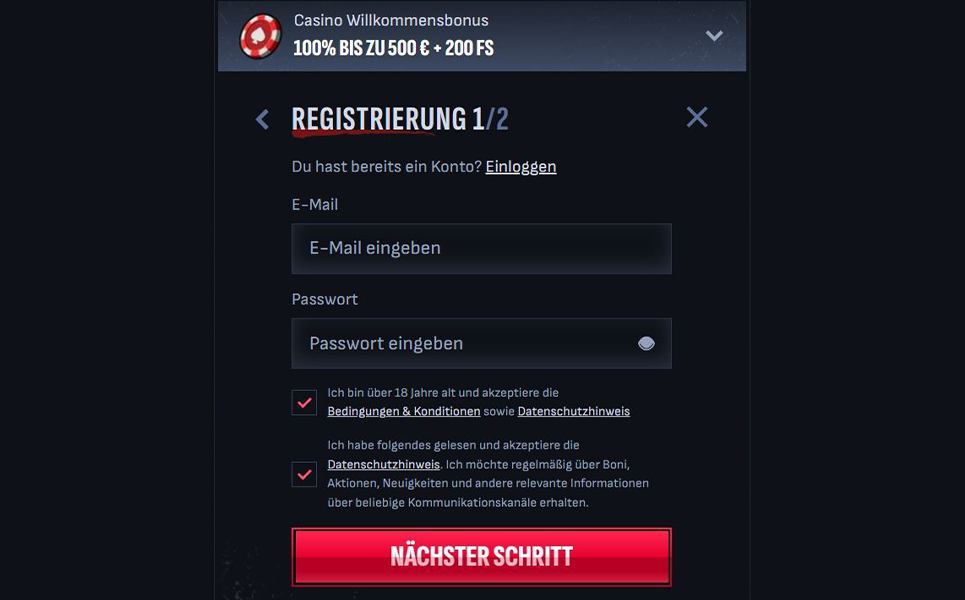This screenshot has width=965, height=600.
Task: Focus the E-Mail eingeben field
Action: click(x=481, y=249)
